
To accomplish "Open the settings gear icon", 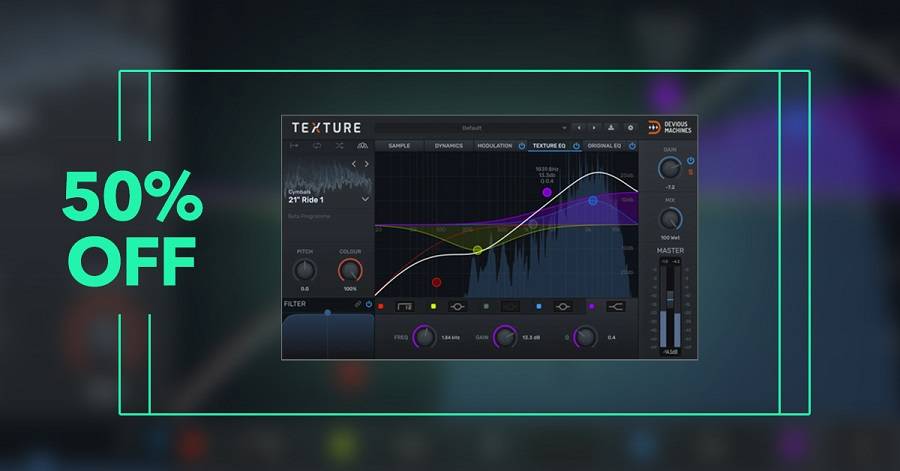I will (x=630, y=128).
